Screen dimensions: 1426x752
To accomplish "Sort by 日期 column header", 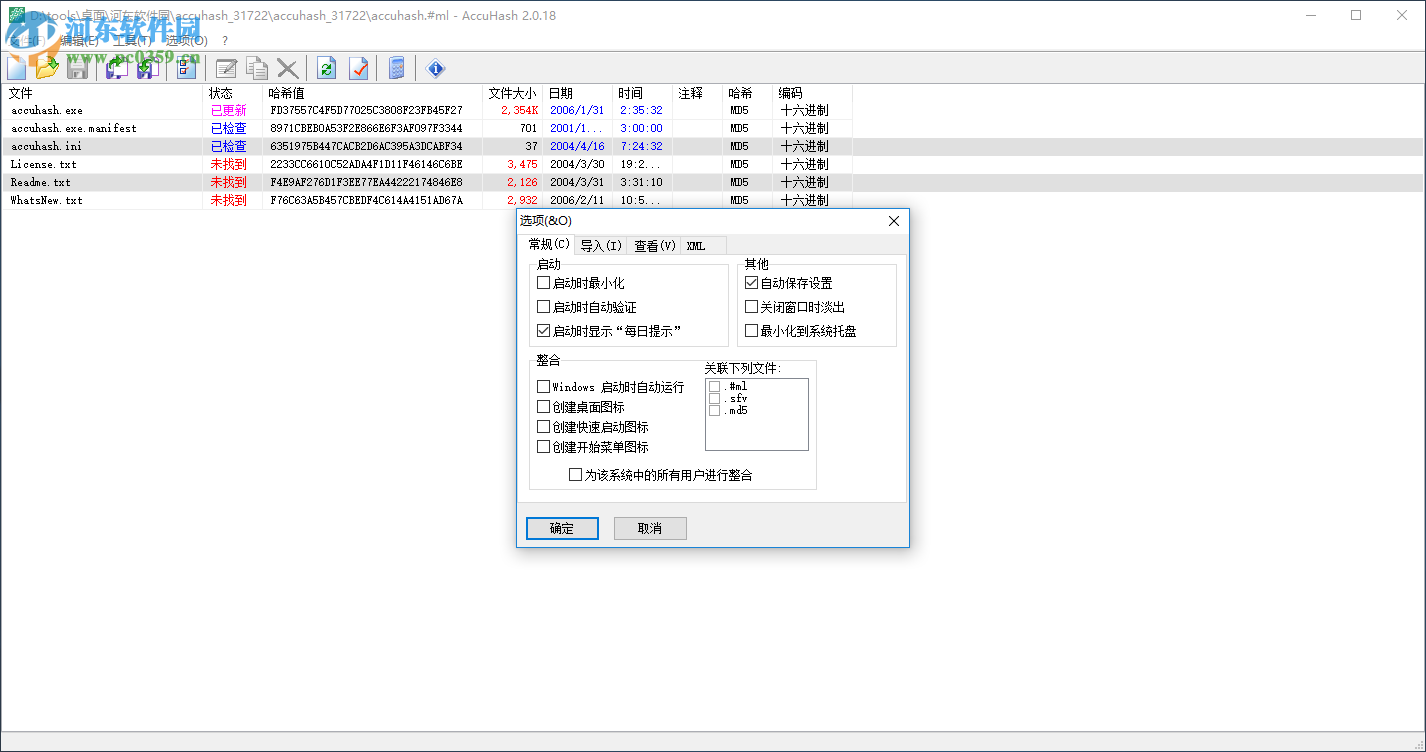I will (x=578, y=93).
